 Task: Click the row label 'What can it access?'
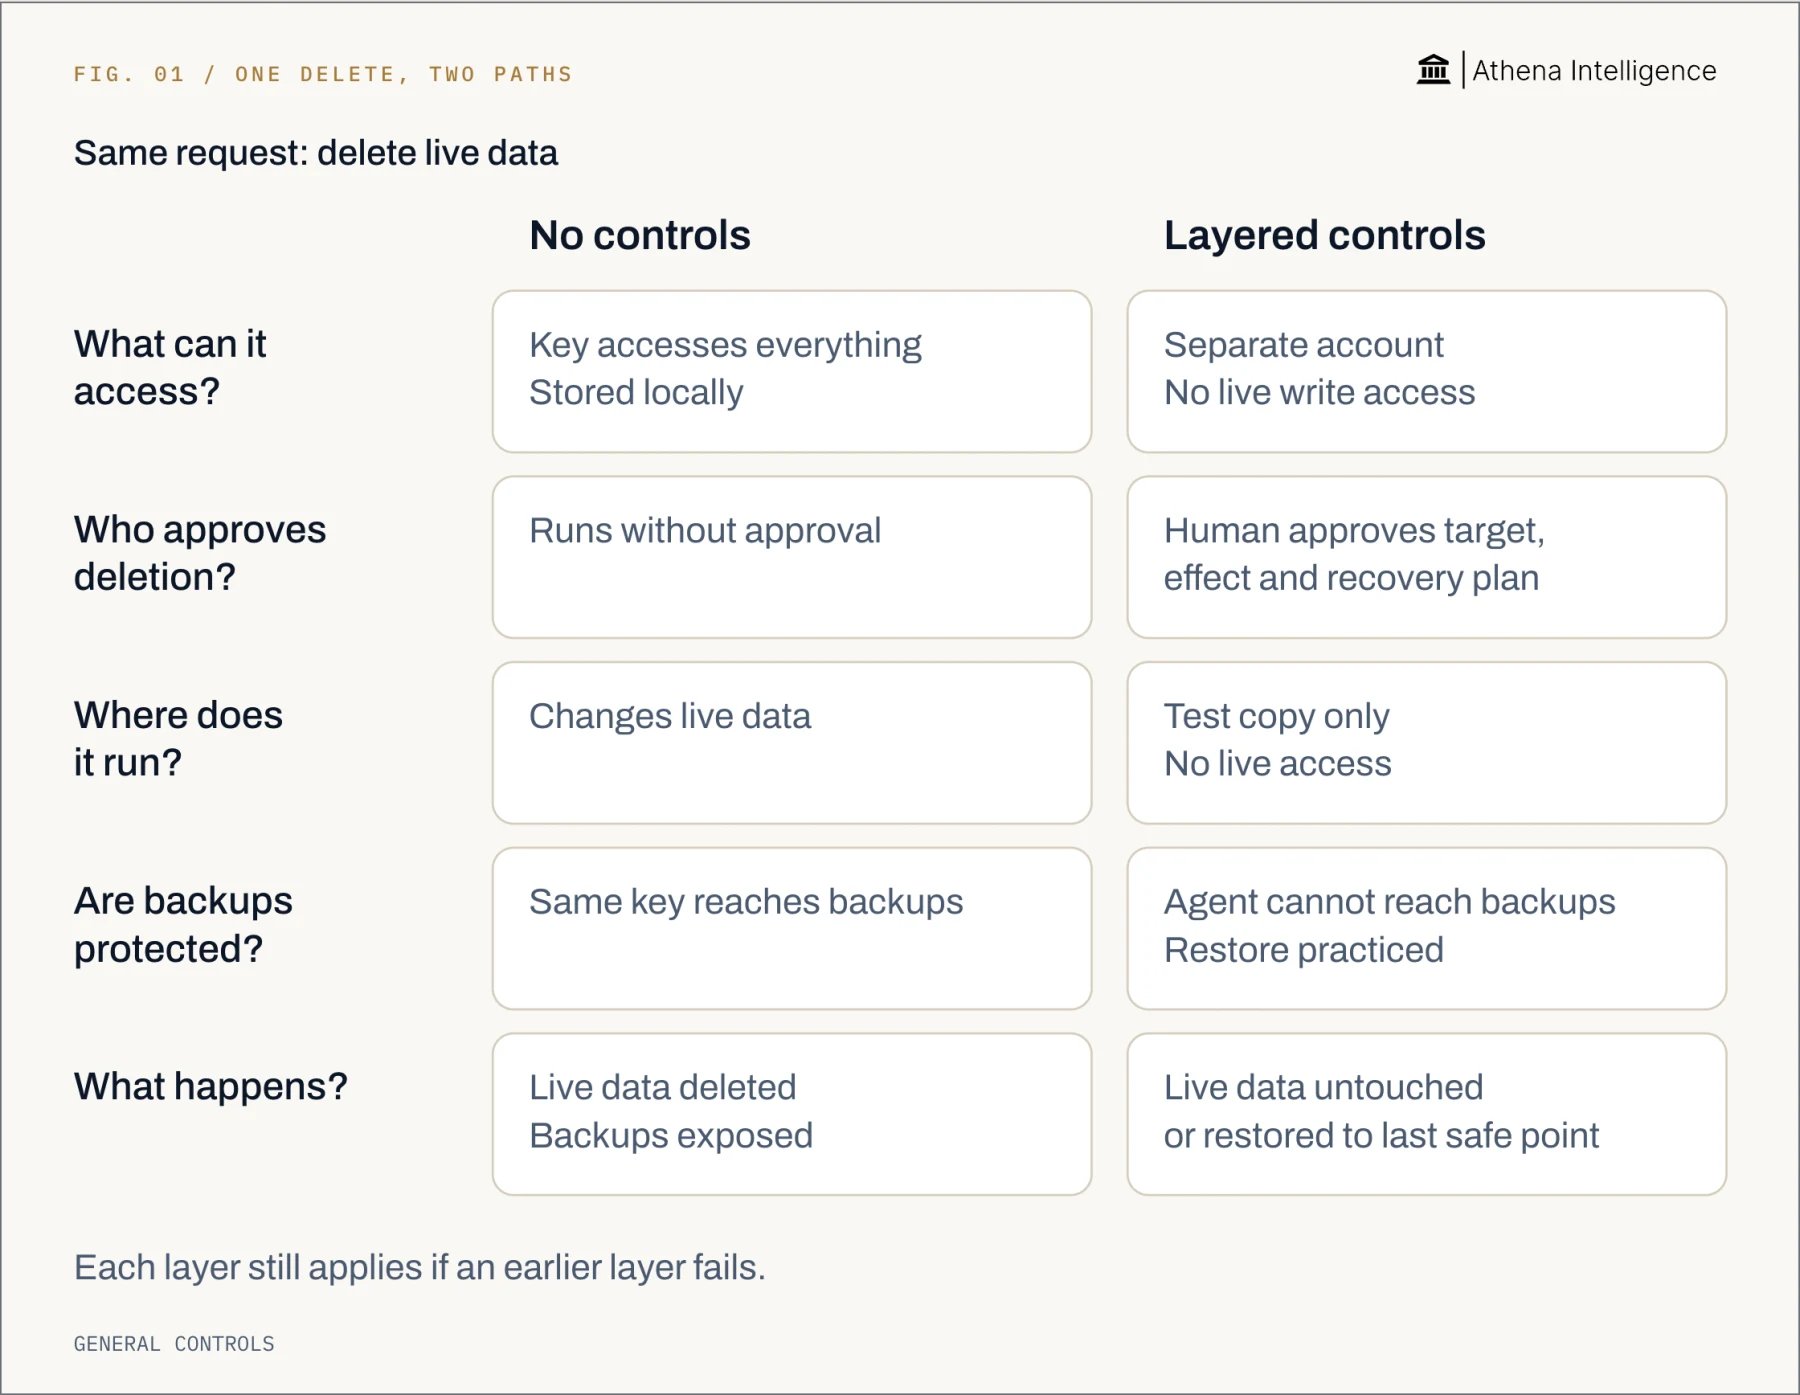coord(170,367)
